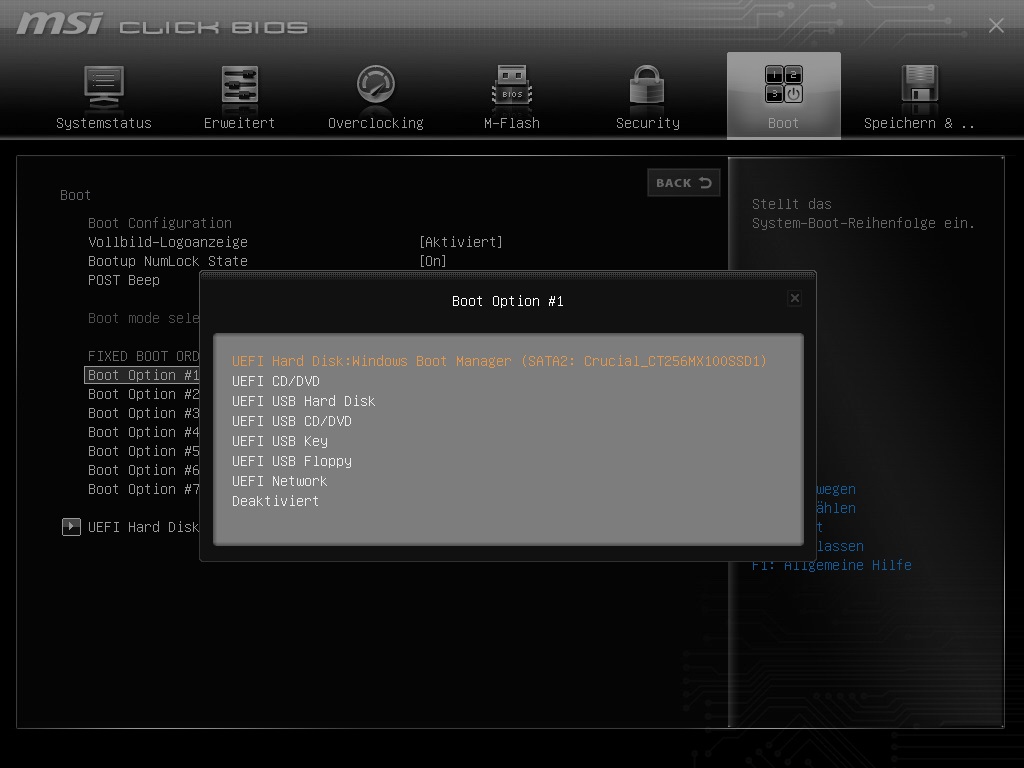
Task: Select the POST Beep setting
Action: click(124, 280)
